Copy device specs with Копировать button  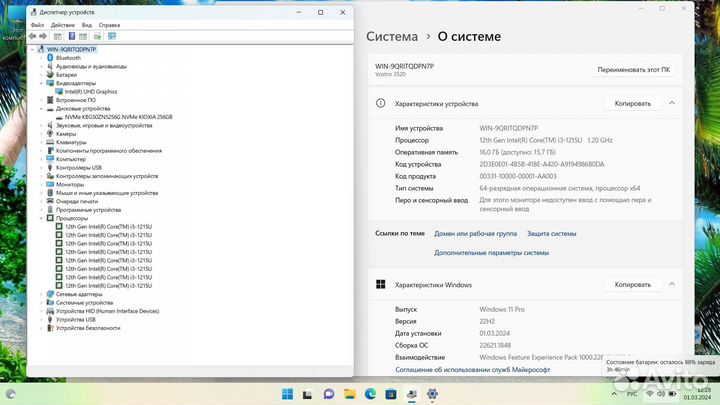(632, 103)
